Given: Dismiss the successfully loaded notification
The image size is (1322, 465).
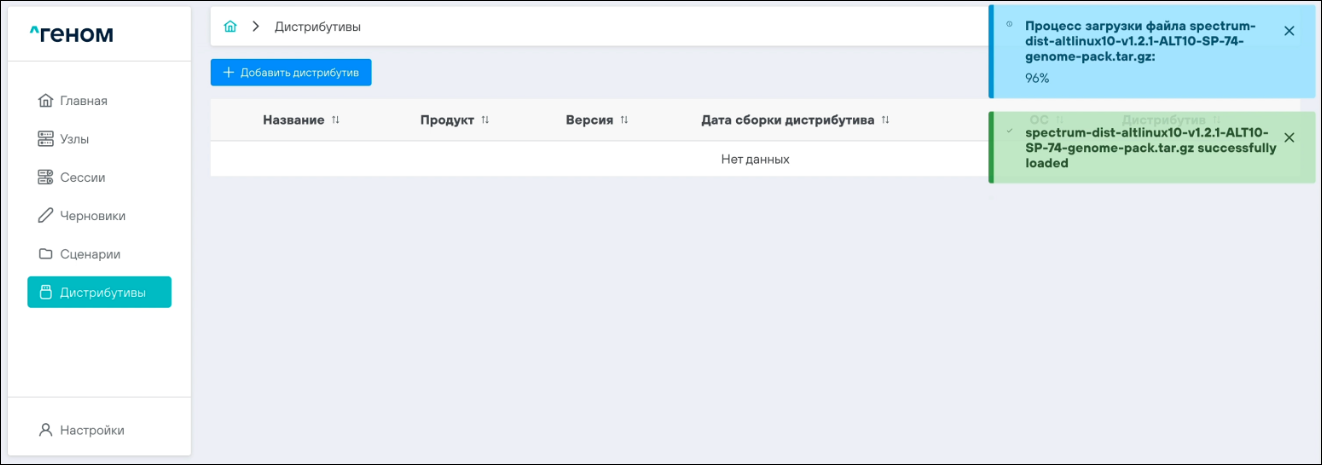Looking at the screenshot, I should tap(1289, 138).
